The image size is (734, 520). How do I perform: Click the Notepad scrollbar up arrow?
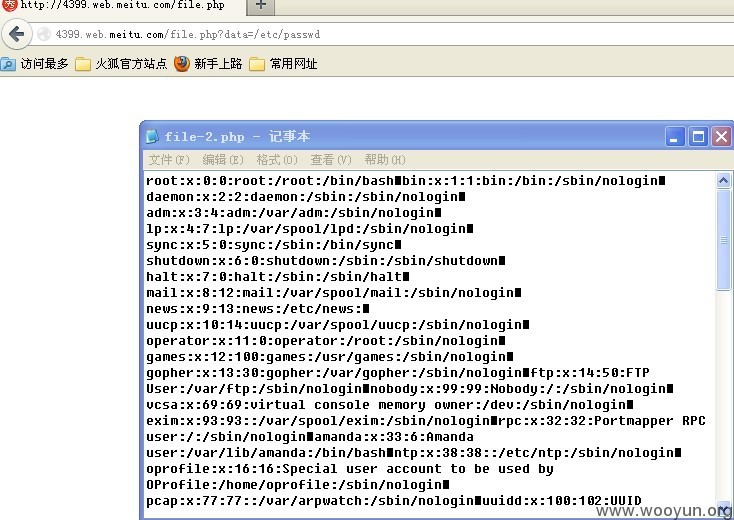click(723, 180)
